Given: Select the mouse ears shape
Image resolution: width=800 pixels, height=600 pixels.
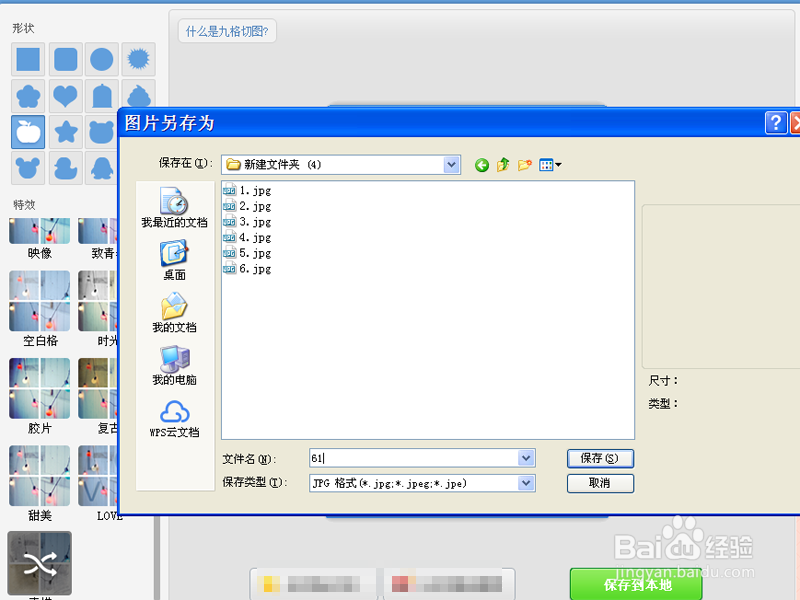Looking at the screenshot, I should pos(28,168).
